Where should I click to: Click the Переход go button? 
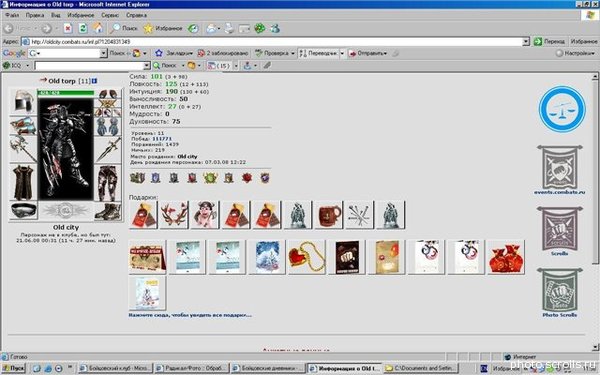(x=549, y=41)
